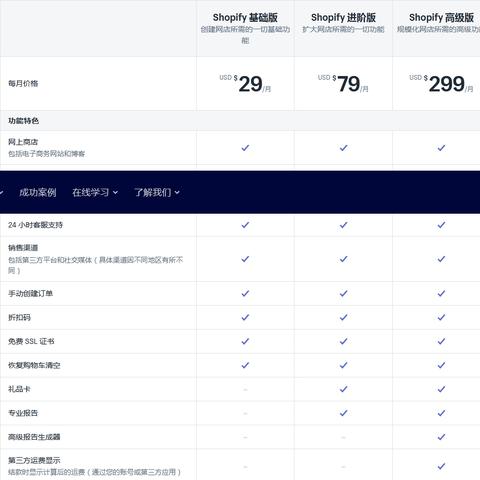The width and height of the screenshot is (480, 480).
Task: Click the 销售渠道 checkmark under 高级版
Action: coord(441,259)
